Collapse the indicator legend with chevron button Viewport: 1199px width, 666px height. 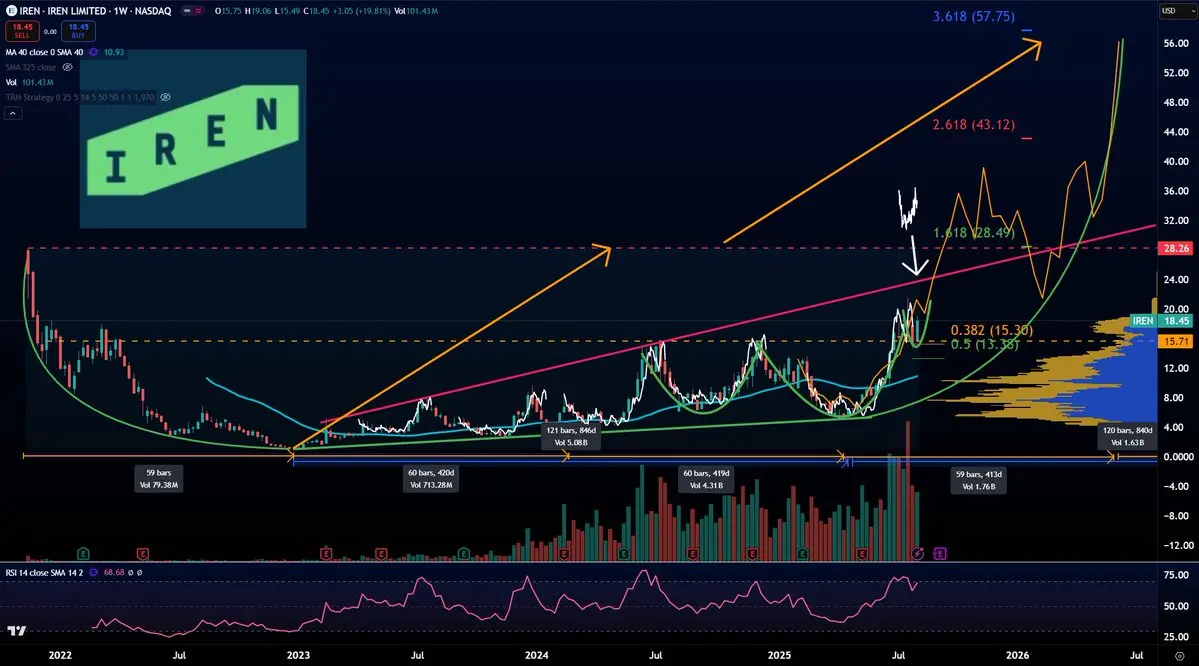12,113
